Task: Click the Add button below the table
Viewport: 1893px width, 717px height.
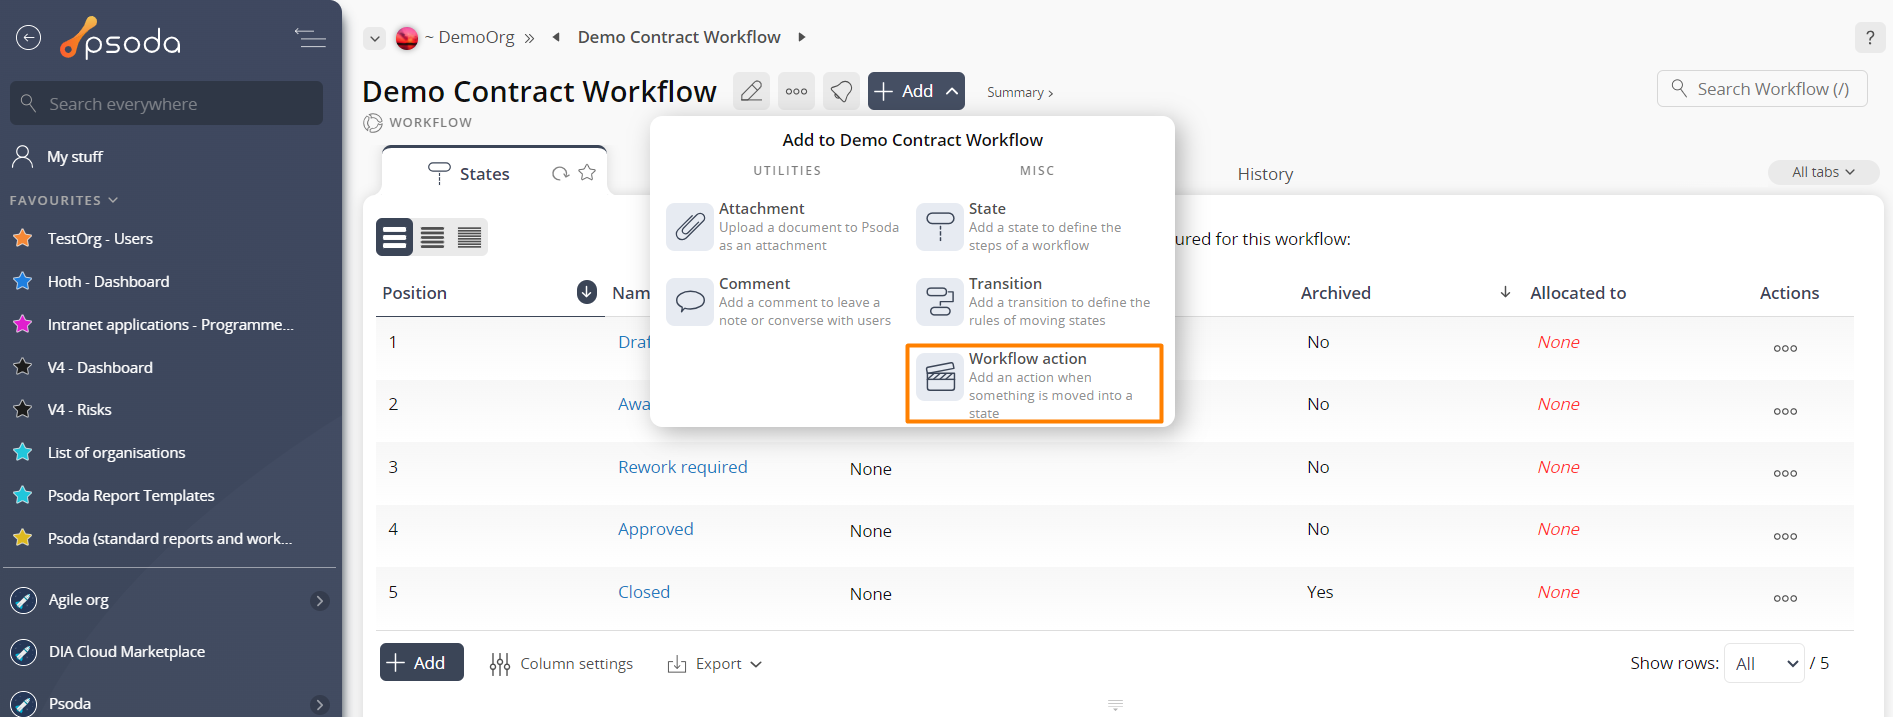Action: (x=421, y=662)
